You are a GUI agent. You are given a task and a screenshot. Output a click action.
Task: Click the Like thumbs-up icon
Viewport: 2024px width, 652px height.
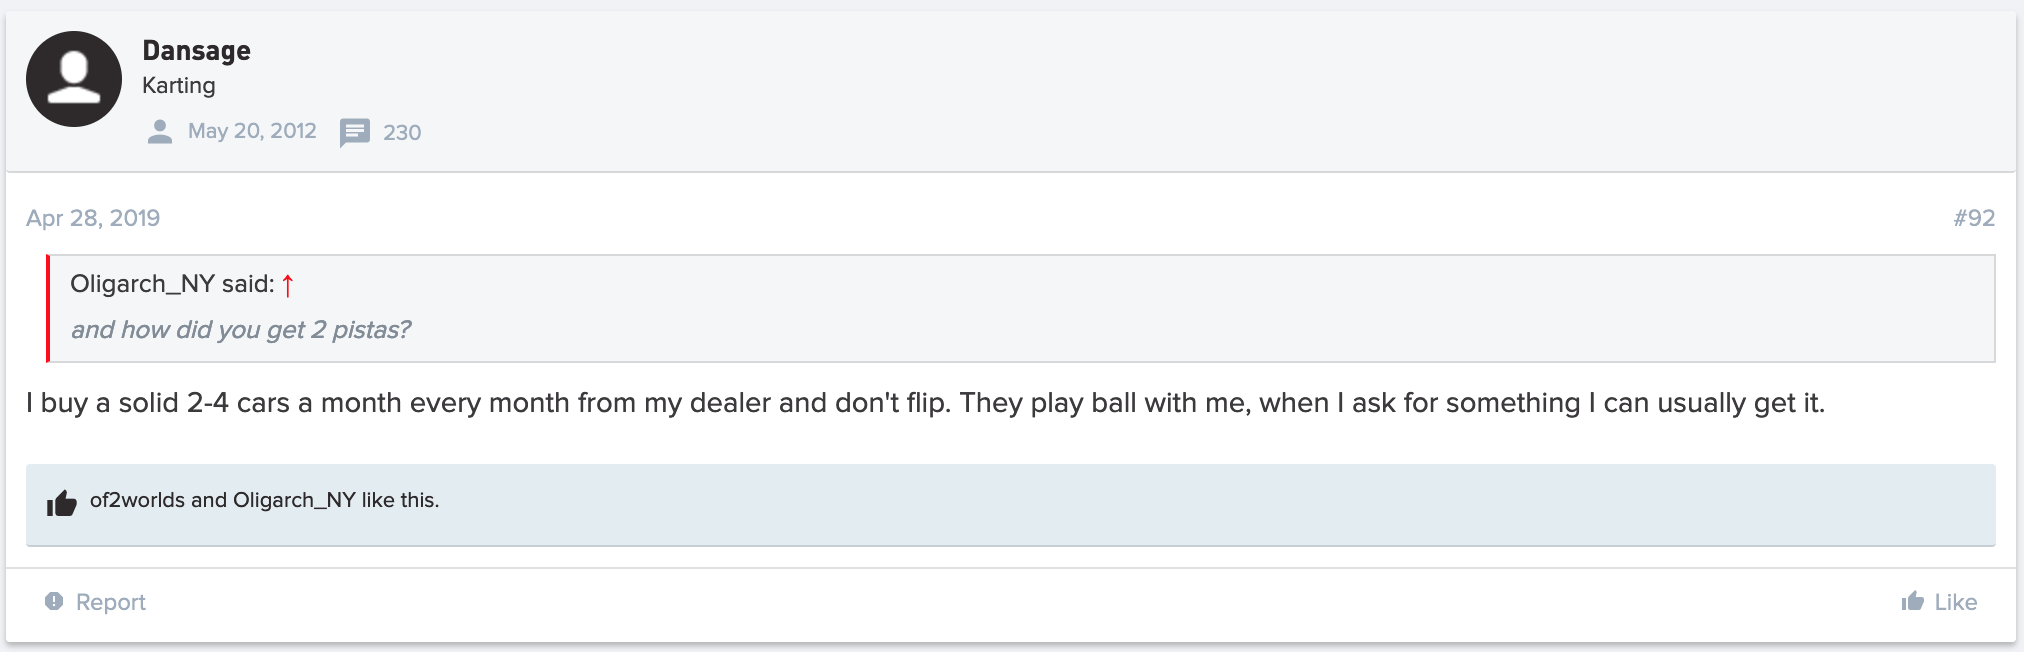pos(1912,601)
